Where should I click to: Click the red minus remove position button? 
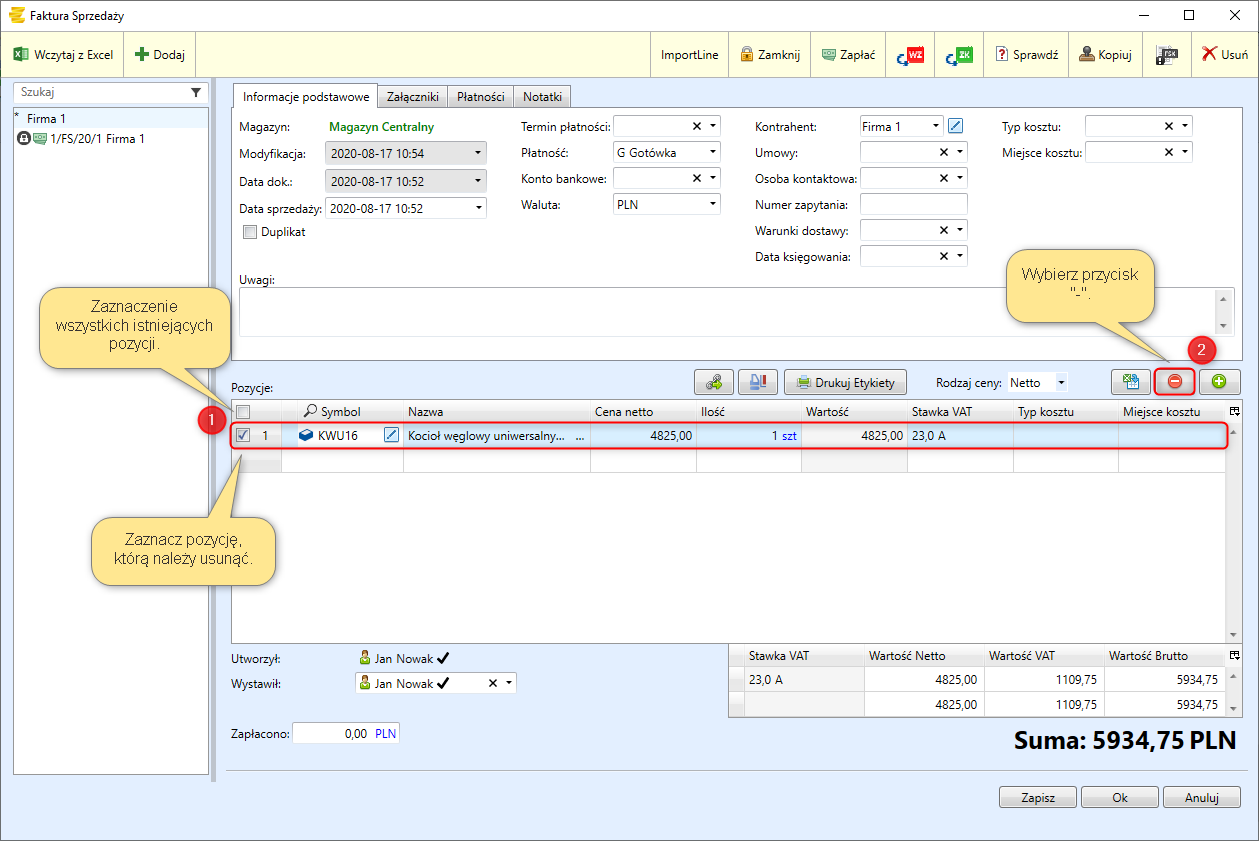(1175, 382)
